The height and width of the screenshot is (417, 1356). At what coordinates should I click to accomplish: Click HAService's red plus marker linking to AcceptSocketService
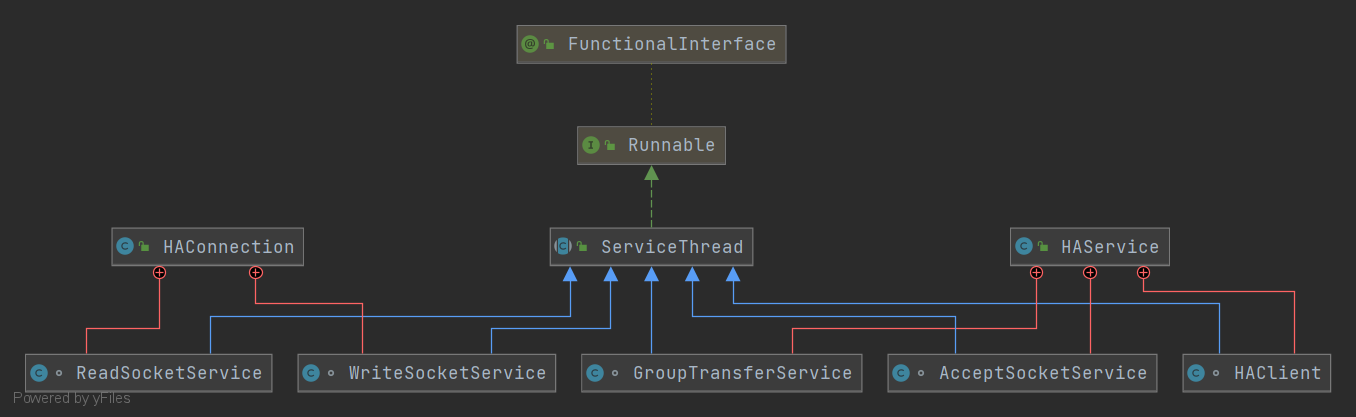(1090, 272)
